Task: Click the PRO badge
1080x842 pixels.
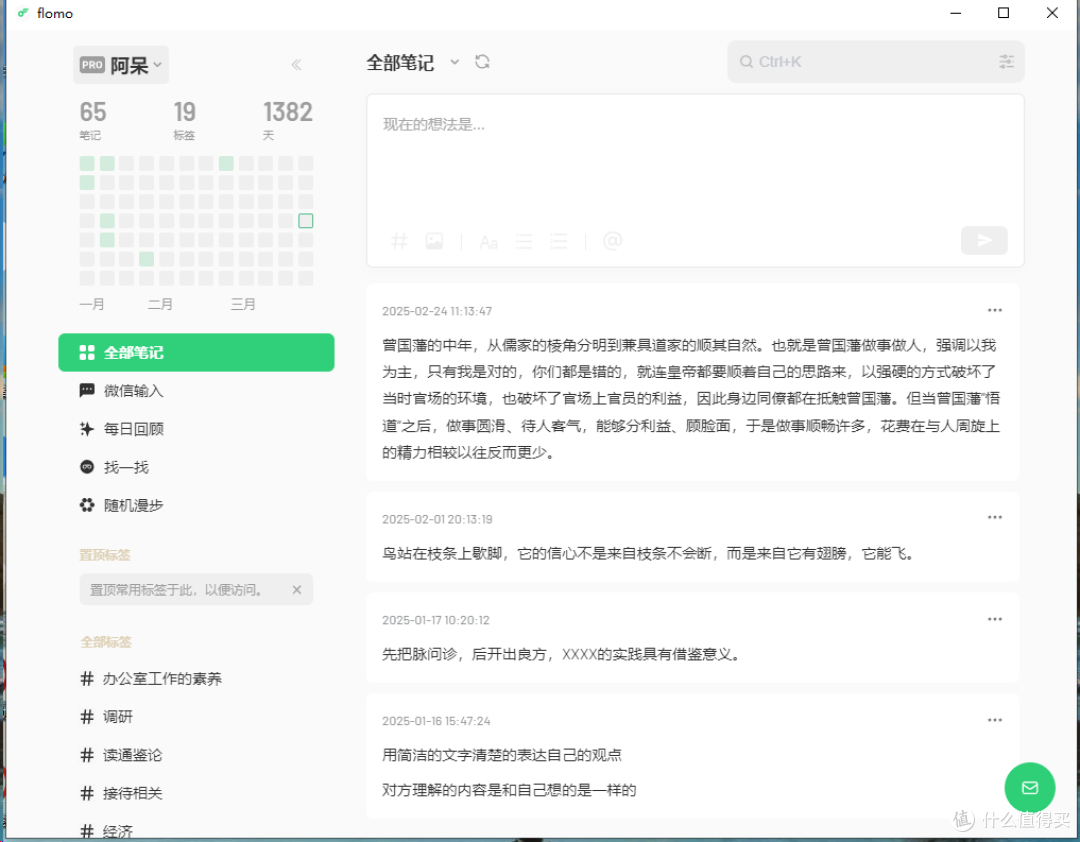Action: [92, 65]
